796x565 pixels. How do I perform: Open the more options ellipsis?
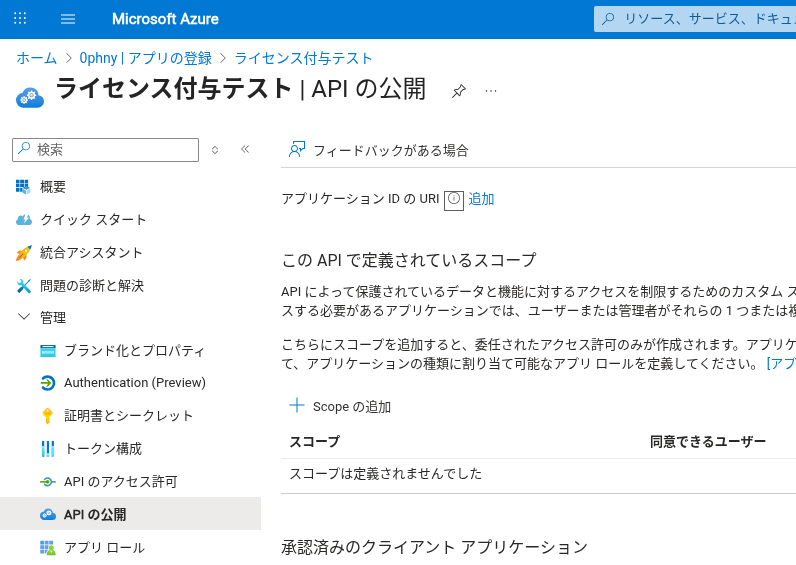[490, 91]
